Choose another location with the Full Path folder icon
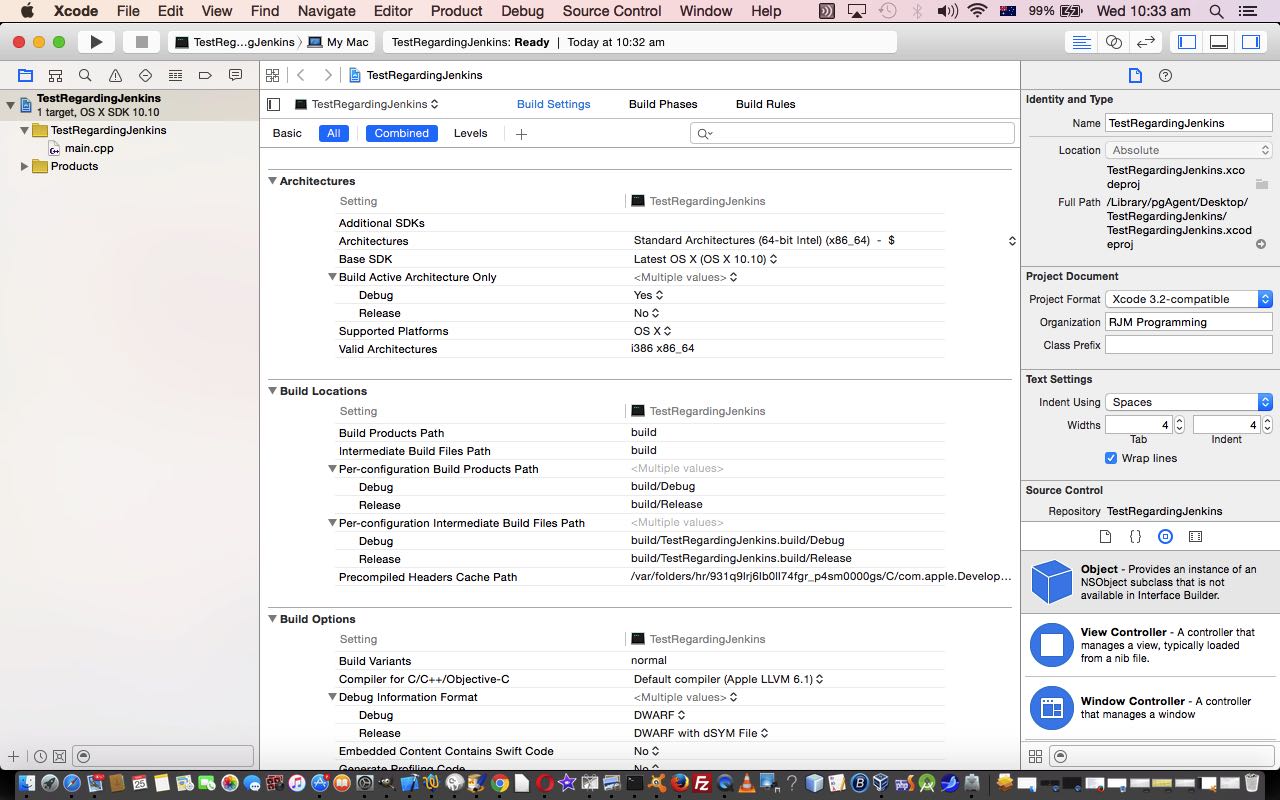The width and height of the screenshot is (1280, 800). [1262, 185]
